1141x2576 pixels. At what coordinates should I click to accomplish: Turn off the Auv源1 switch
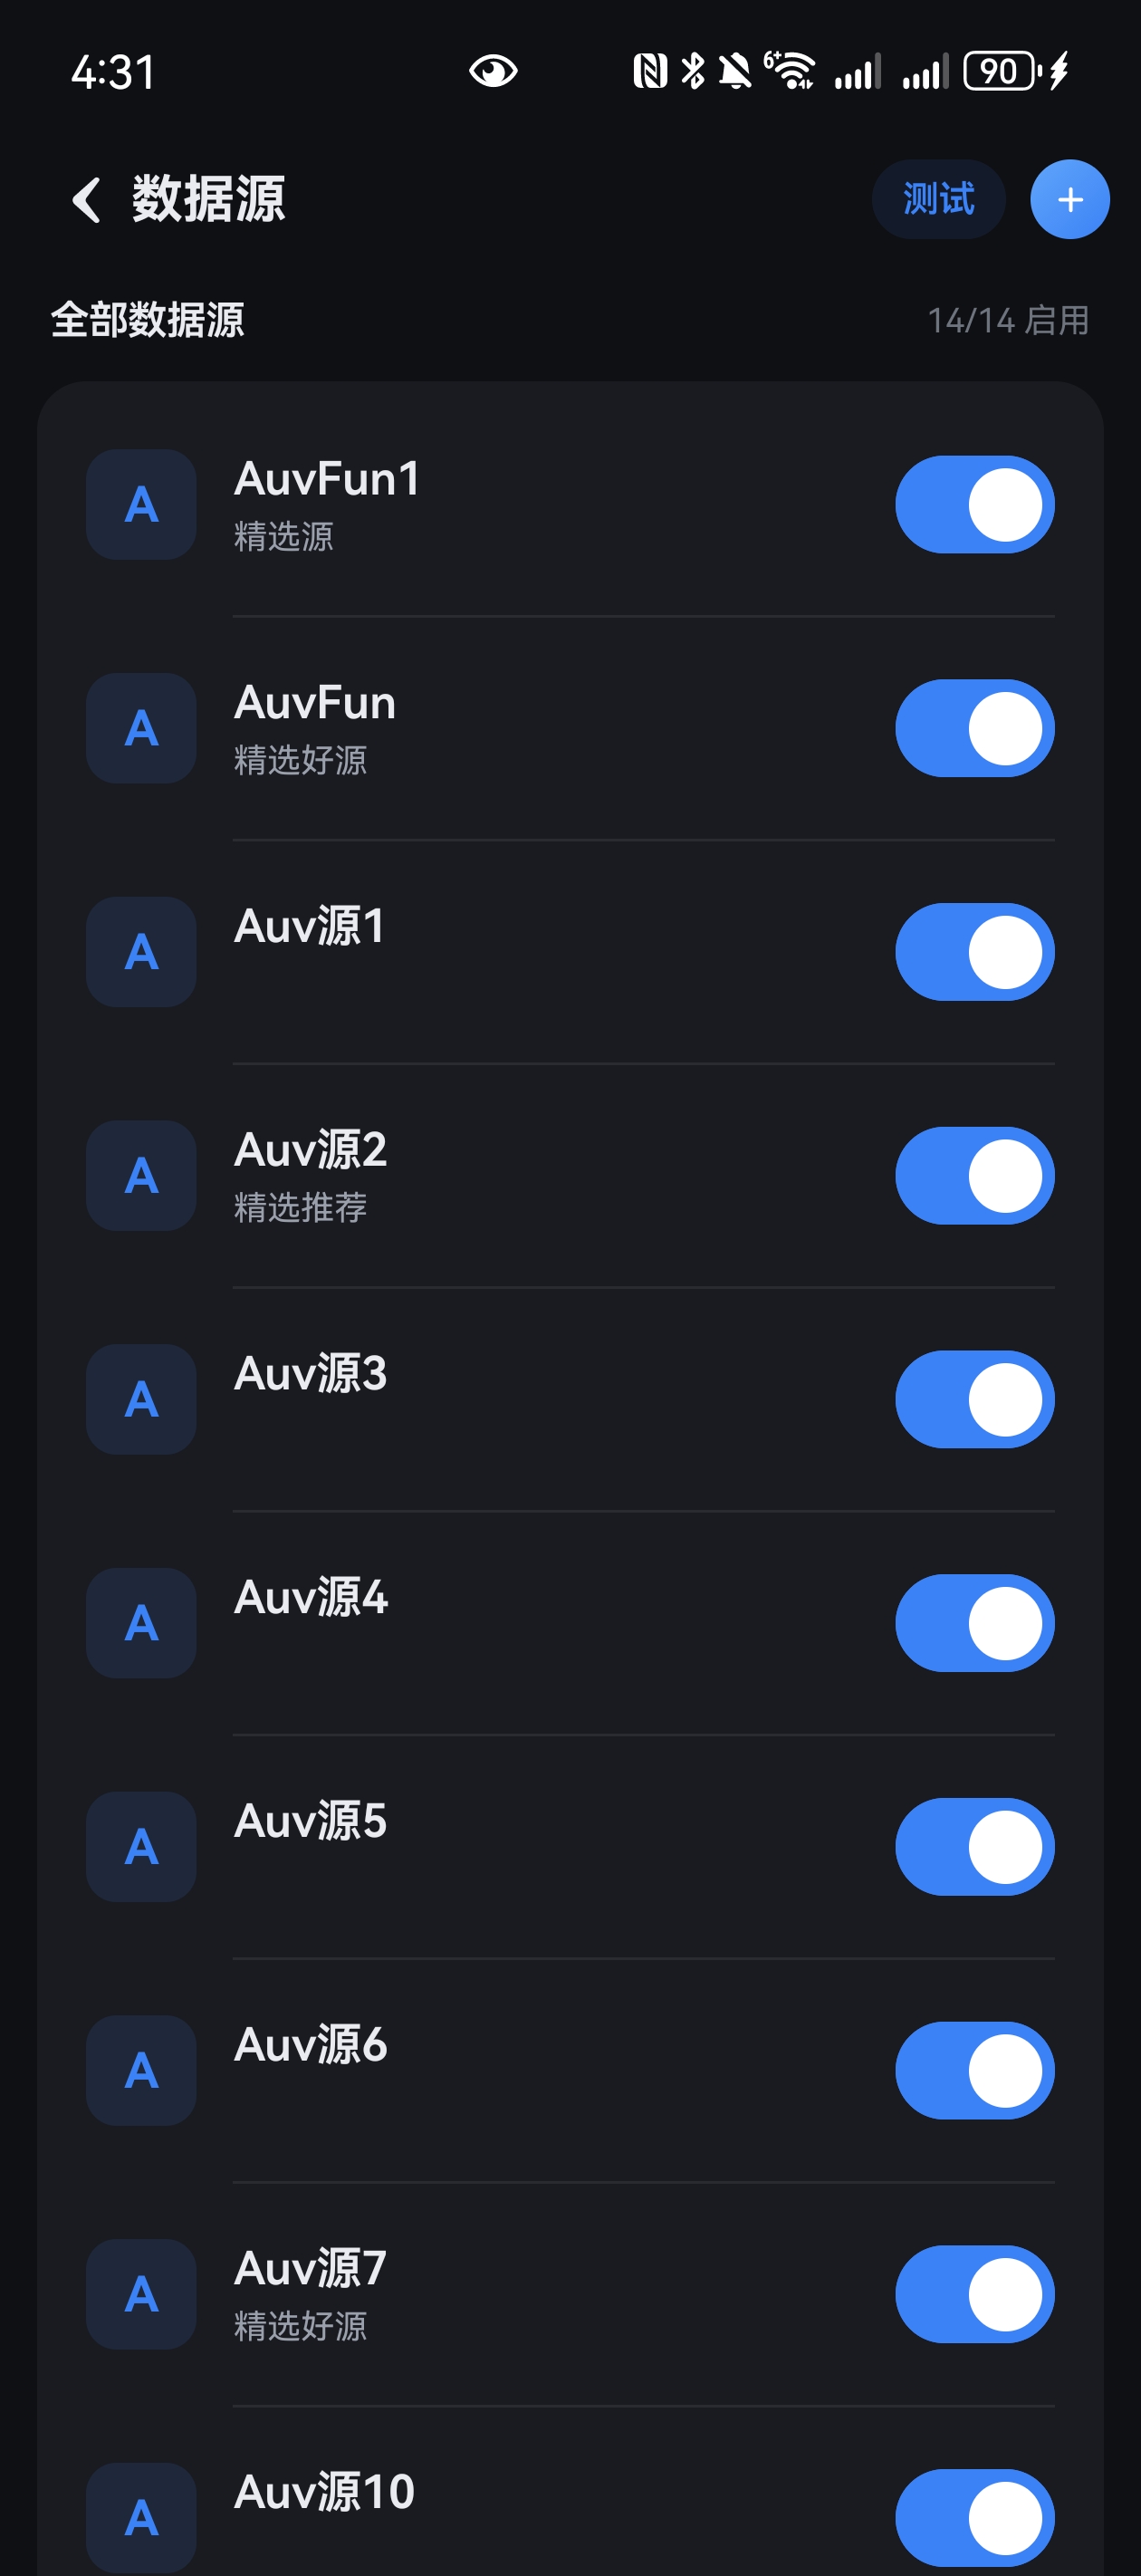tap(974, 951)
